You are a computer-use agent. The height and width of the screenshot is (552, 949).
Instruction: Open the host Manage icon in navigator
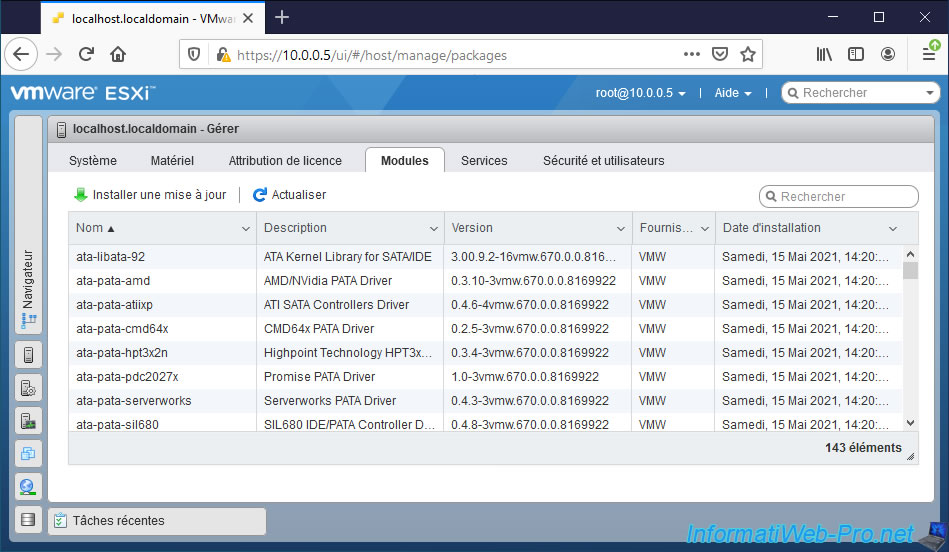coord(28,387)
